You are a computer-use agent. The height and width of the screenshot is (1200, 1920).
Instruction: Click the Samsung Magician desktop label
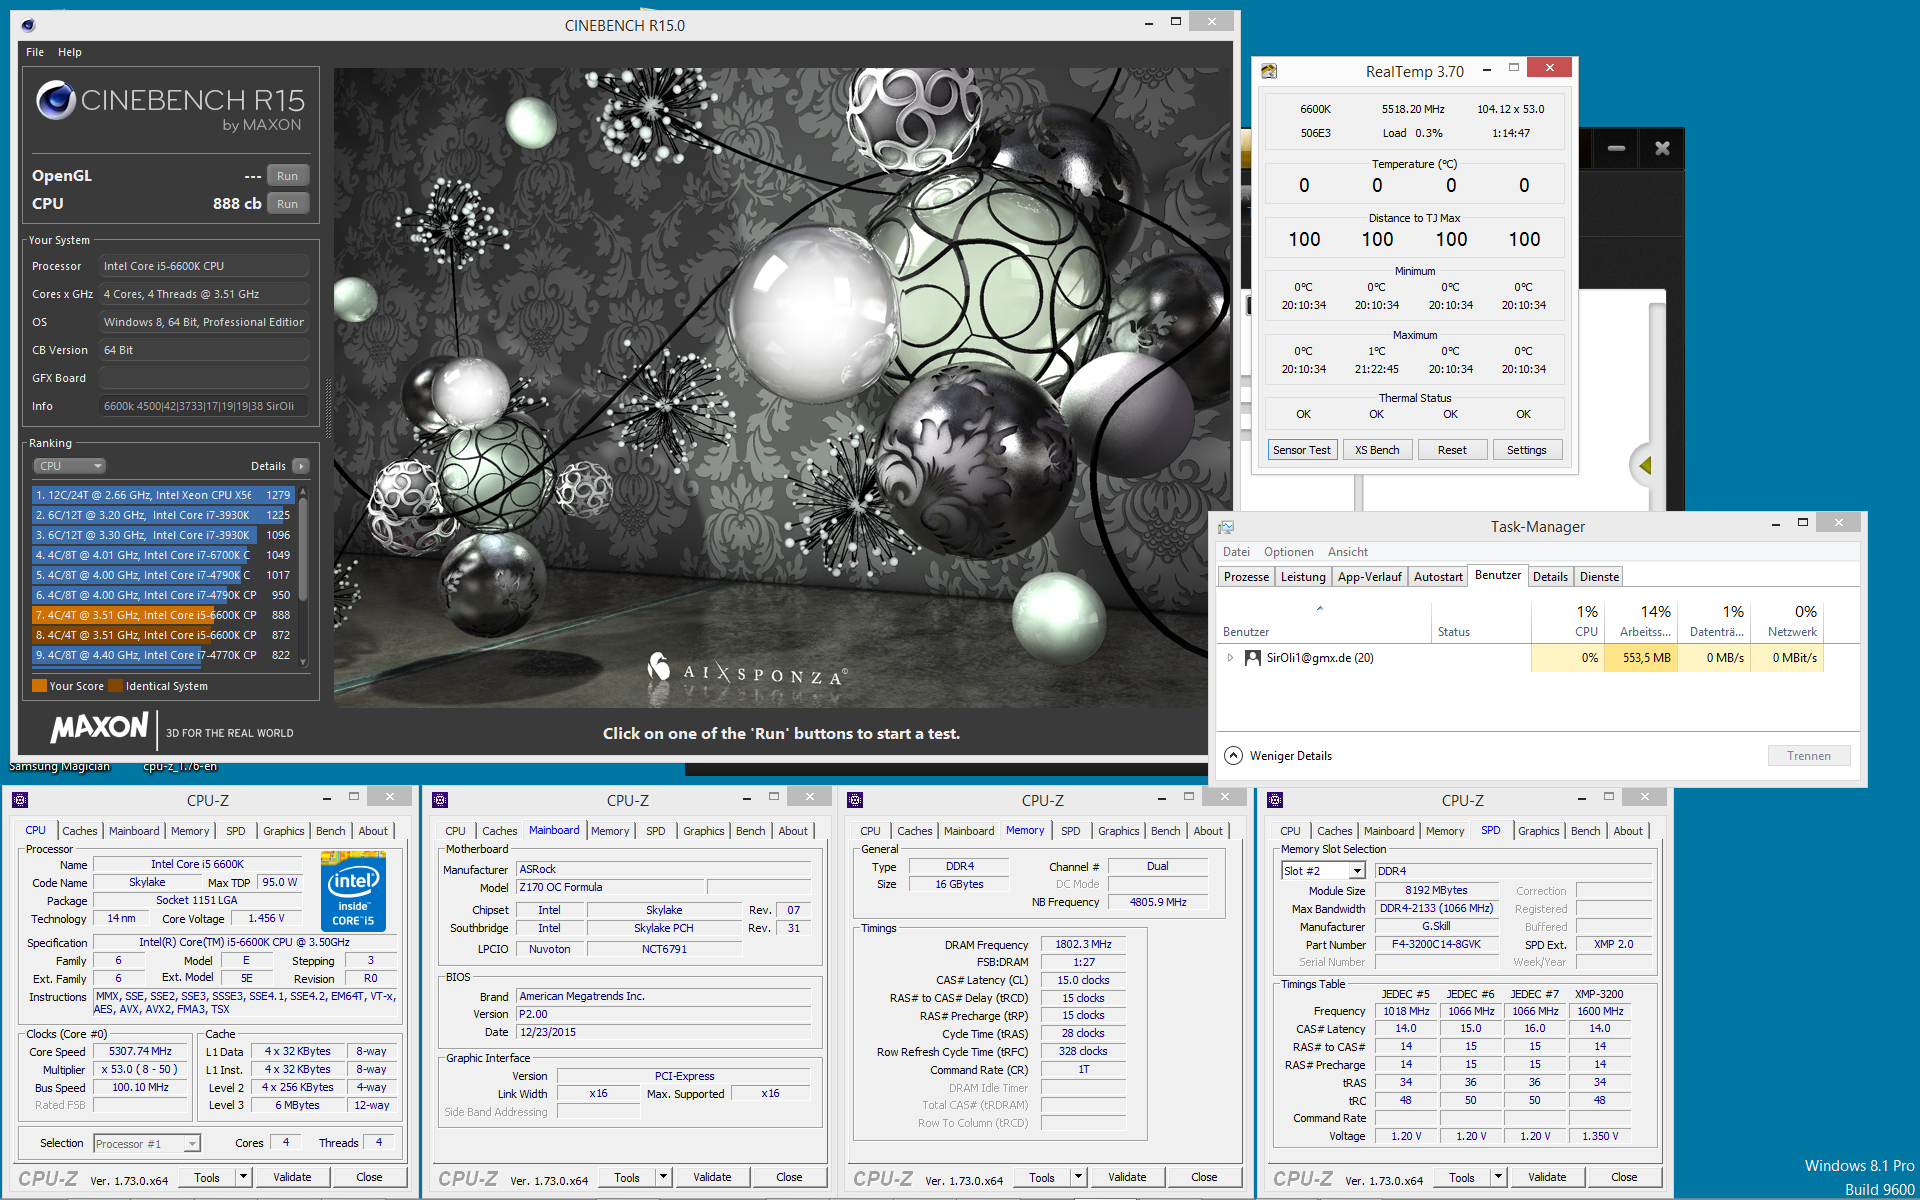[60, 767]
